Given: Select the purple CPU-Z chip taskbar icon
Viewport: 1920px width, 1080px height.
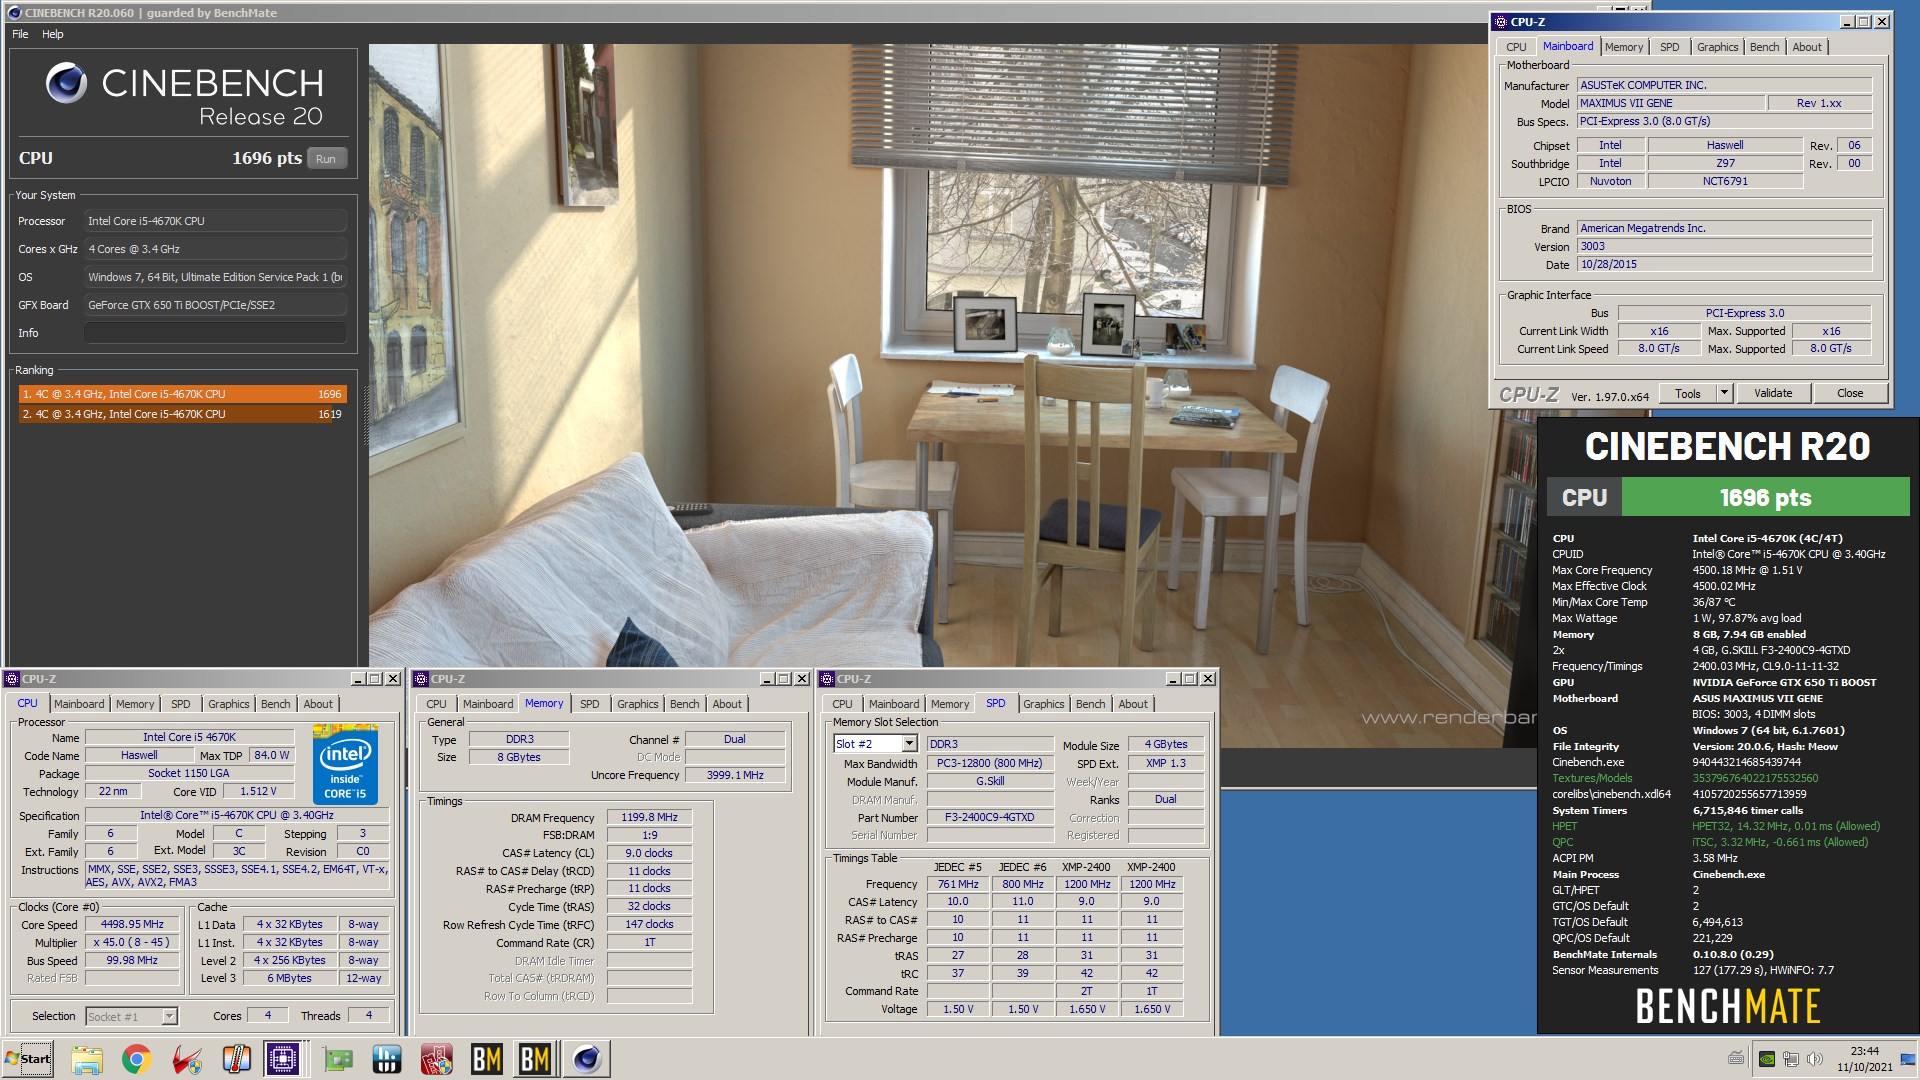Looking at the screenshot, I should click(x=283, y=1059).
